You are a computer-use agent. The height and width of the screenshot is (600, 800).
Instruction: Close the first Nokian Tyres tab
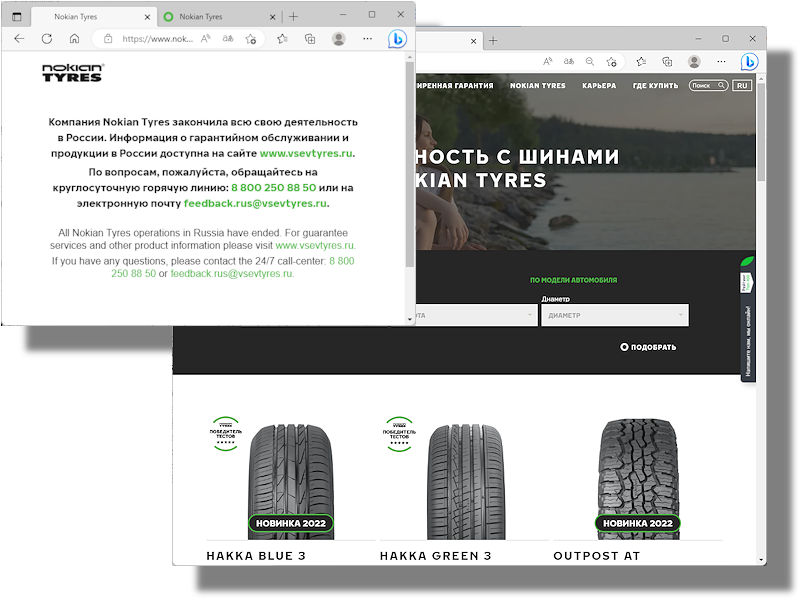pyautogui.click(x=147, y=17)
